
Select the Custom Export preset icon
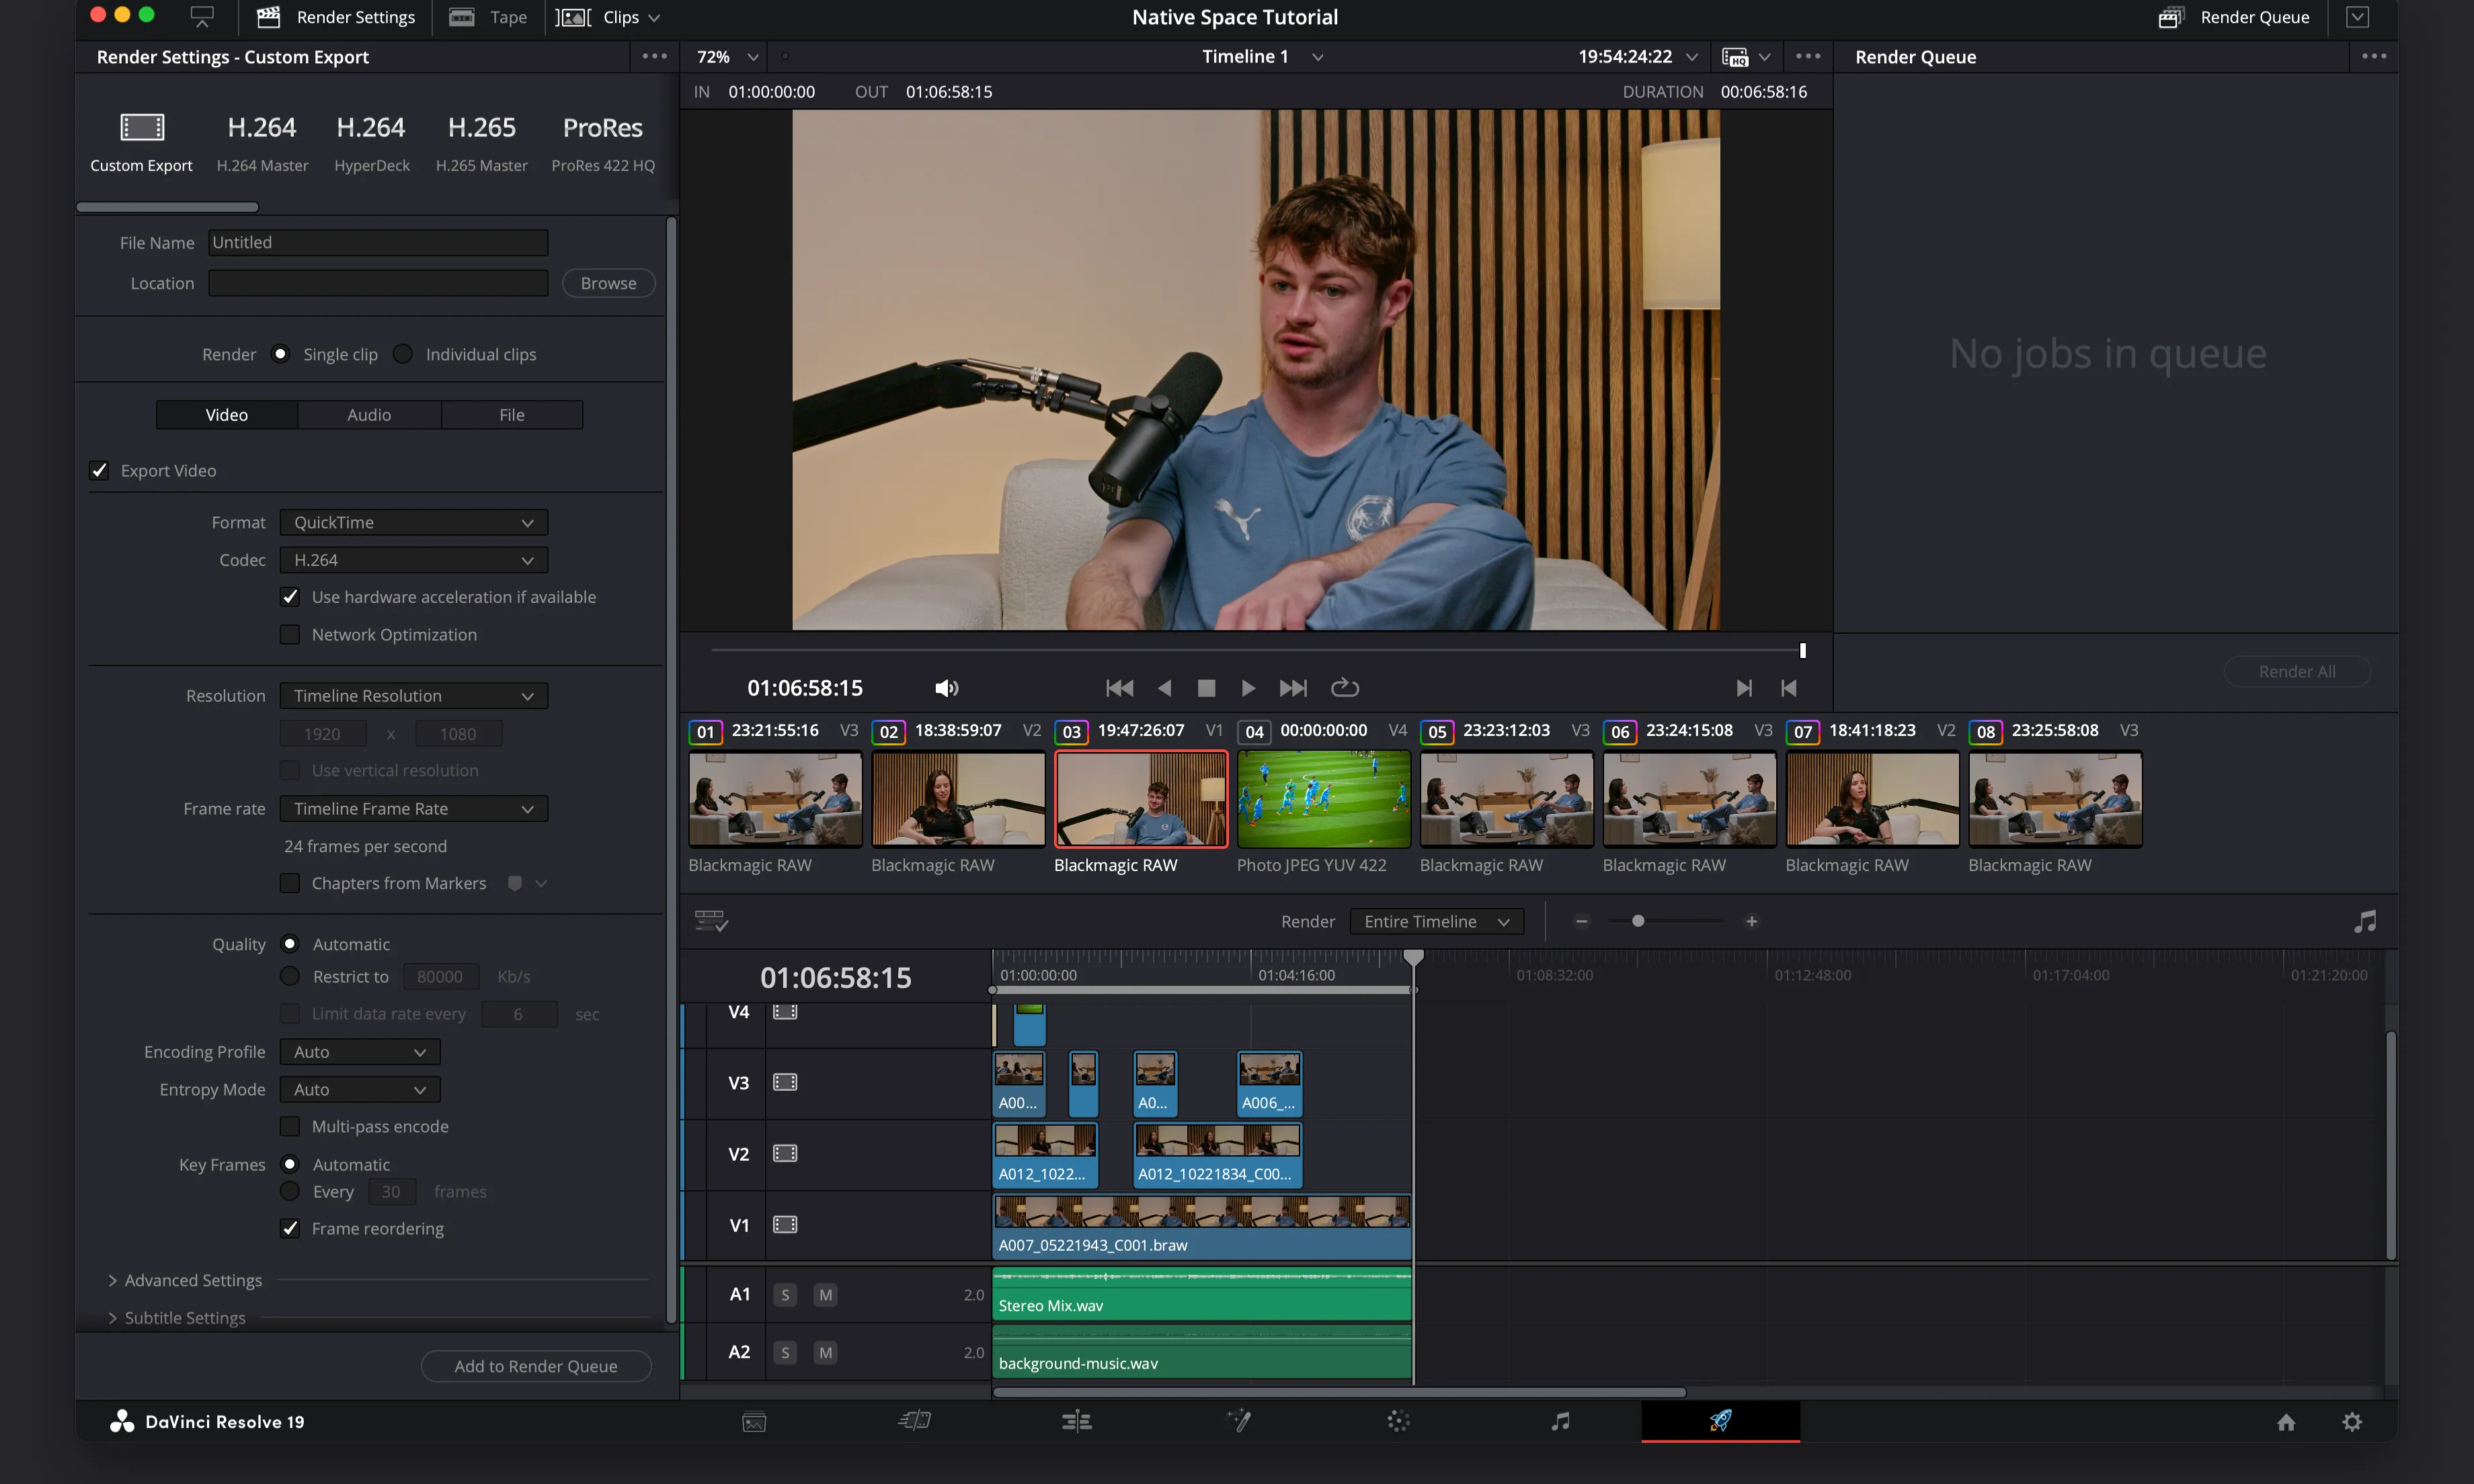pyautogui.click(x=142, y=127)
